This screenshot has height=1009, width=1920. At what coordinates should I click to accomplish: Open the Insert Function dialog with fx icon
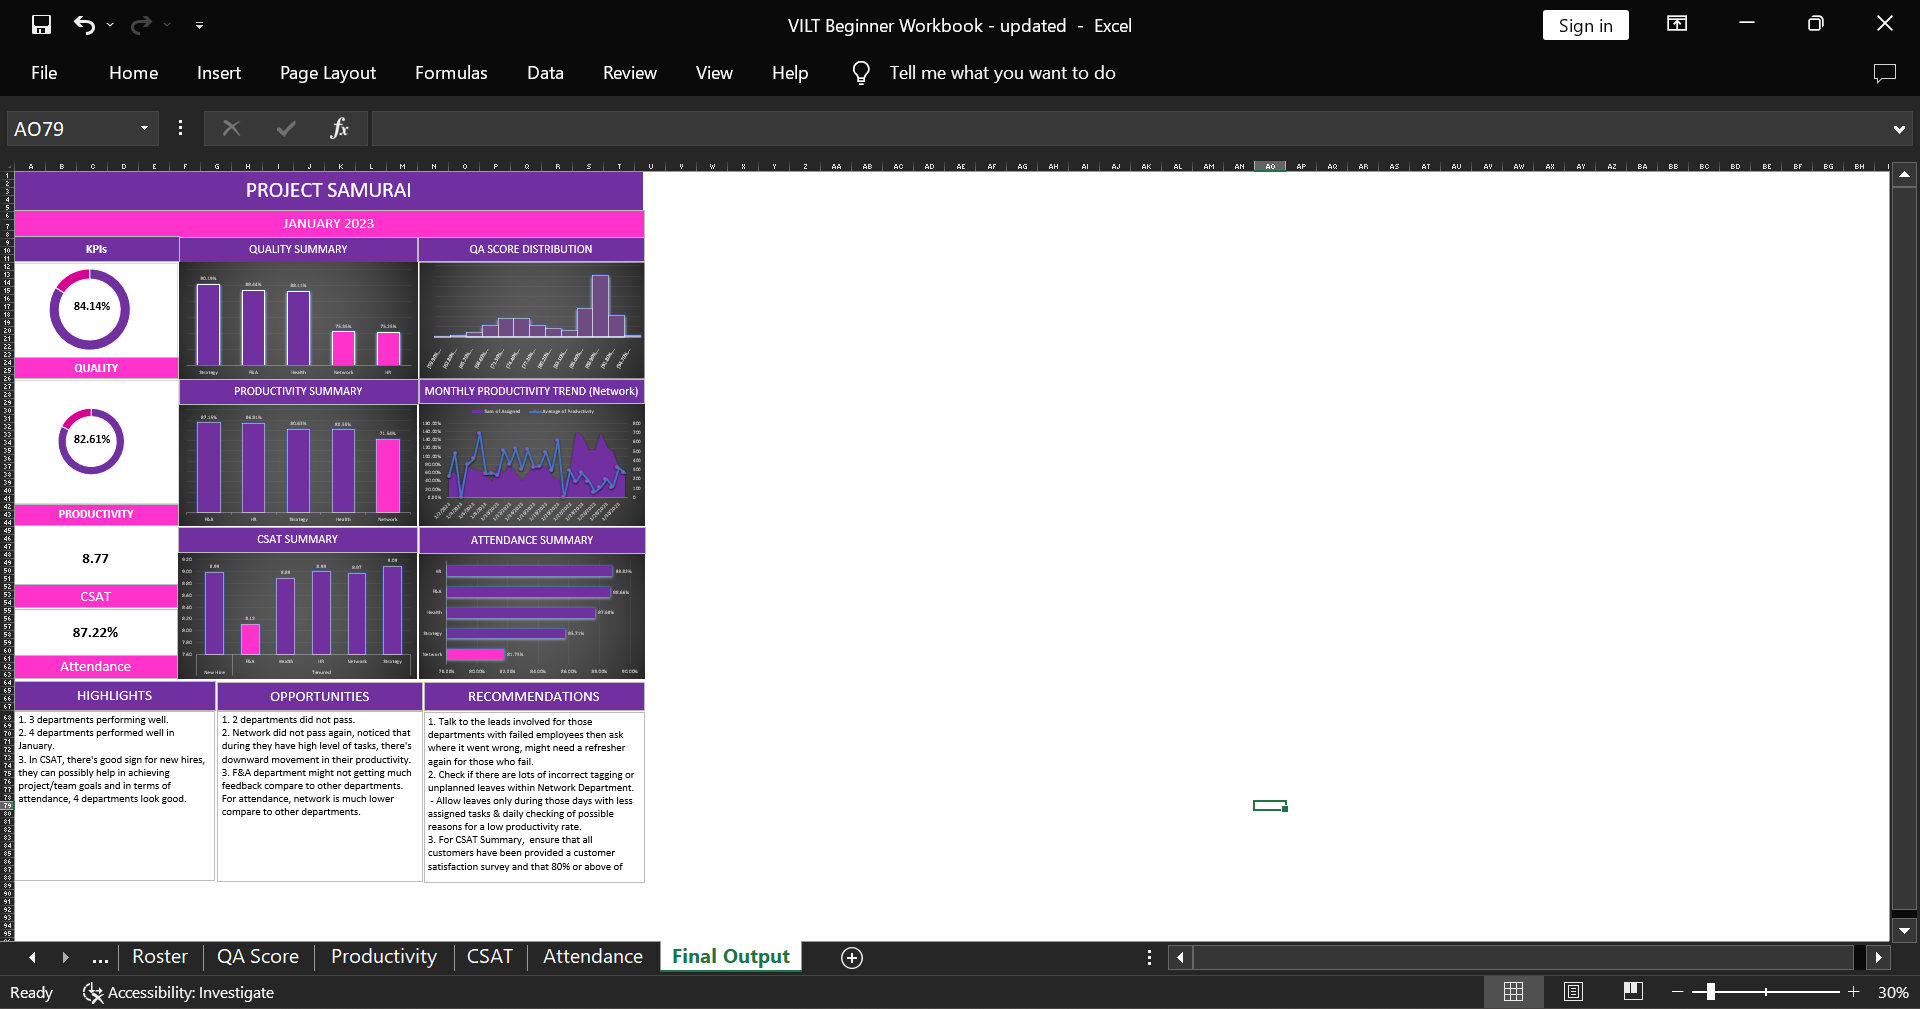[x=339, y=128]
